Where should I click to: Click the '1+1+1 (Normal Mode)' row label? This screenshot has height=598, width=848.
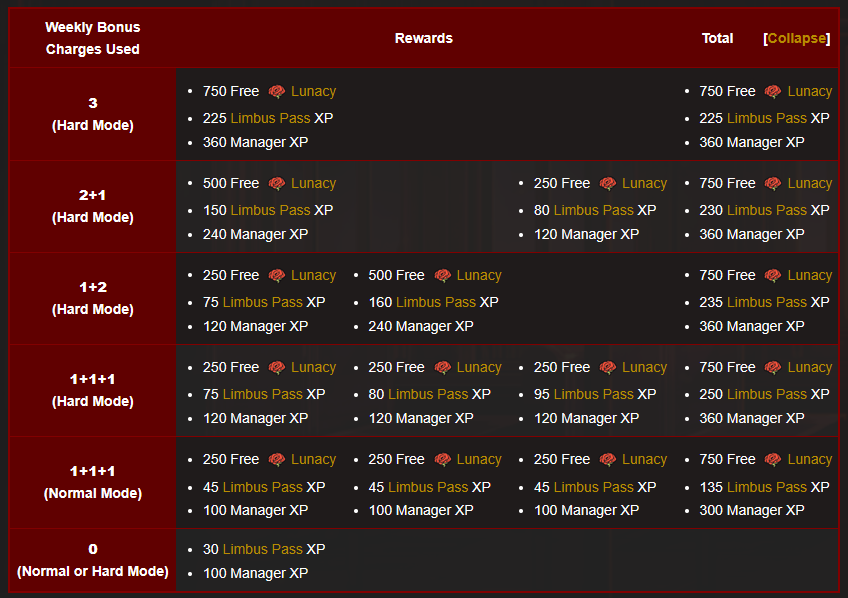pos(92,482)
